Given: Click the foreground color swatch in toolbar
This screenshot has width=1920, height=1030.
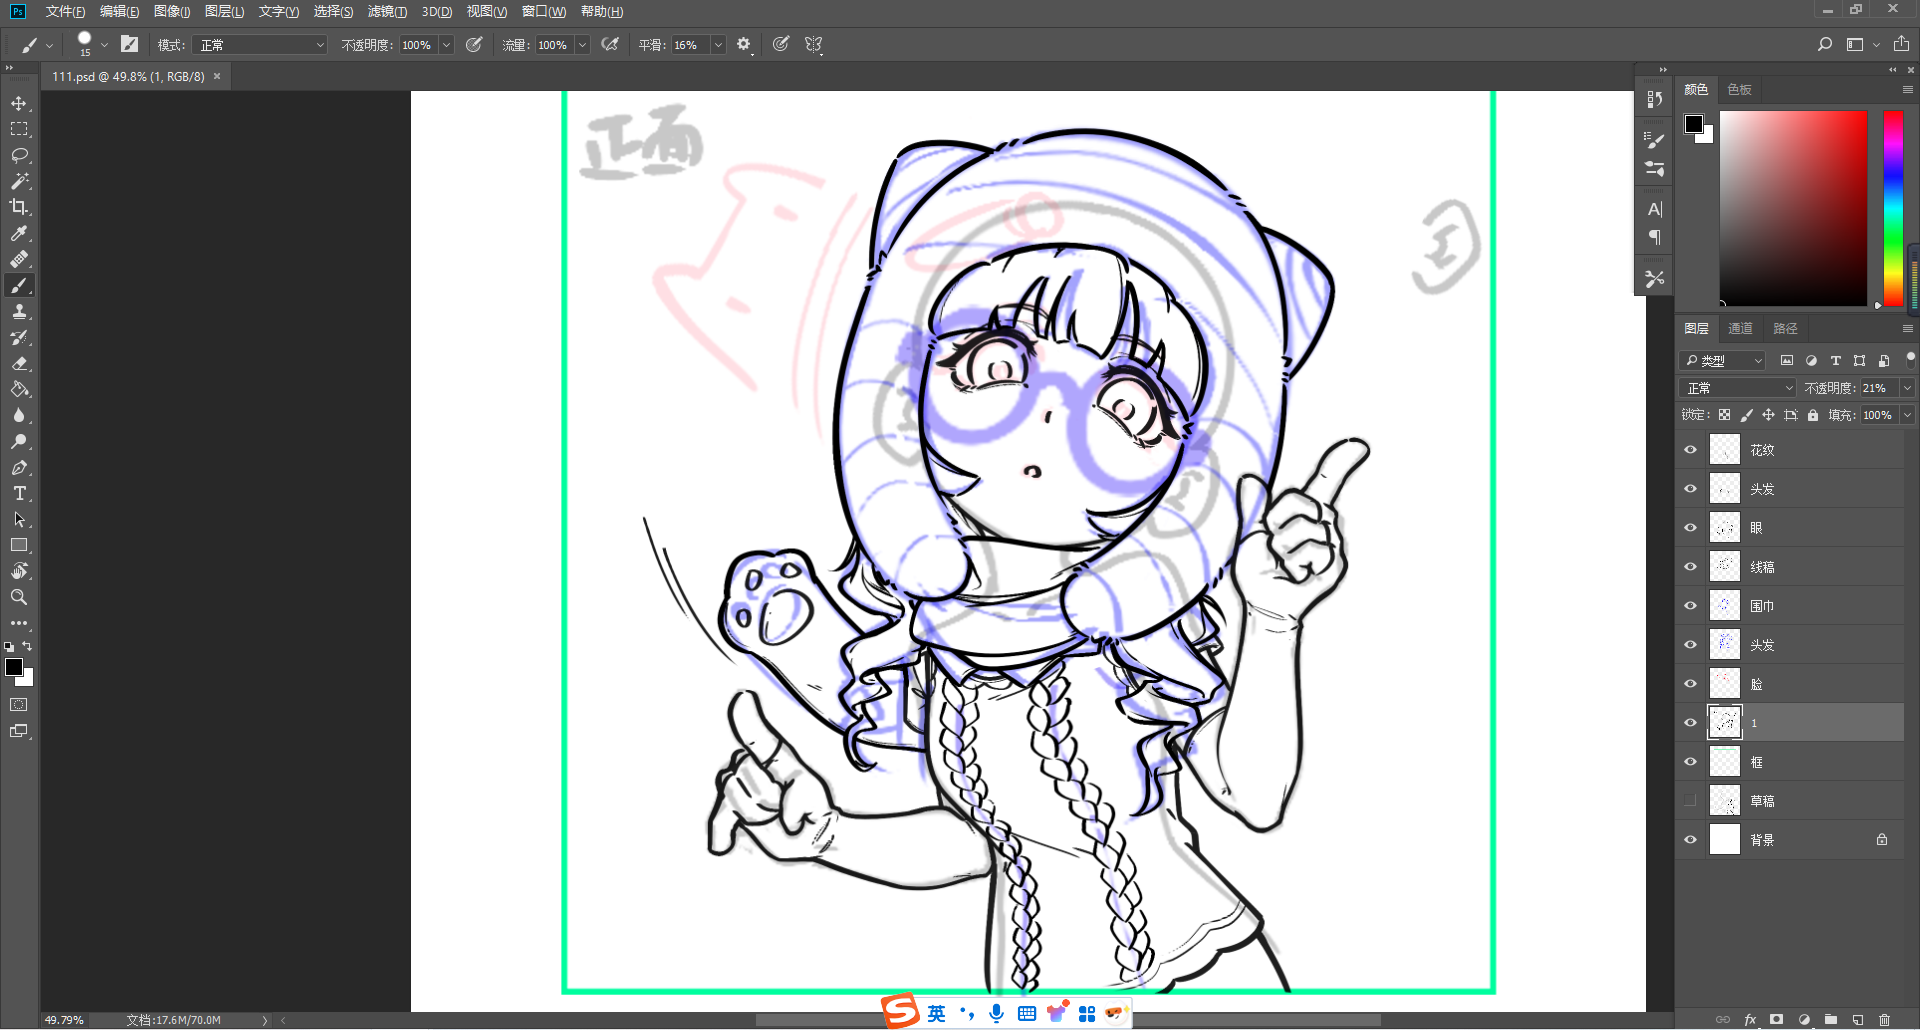Looking at the screenshot, I should tap(14, 668).
